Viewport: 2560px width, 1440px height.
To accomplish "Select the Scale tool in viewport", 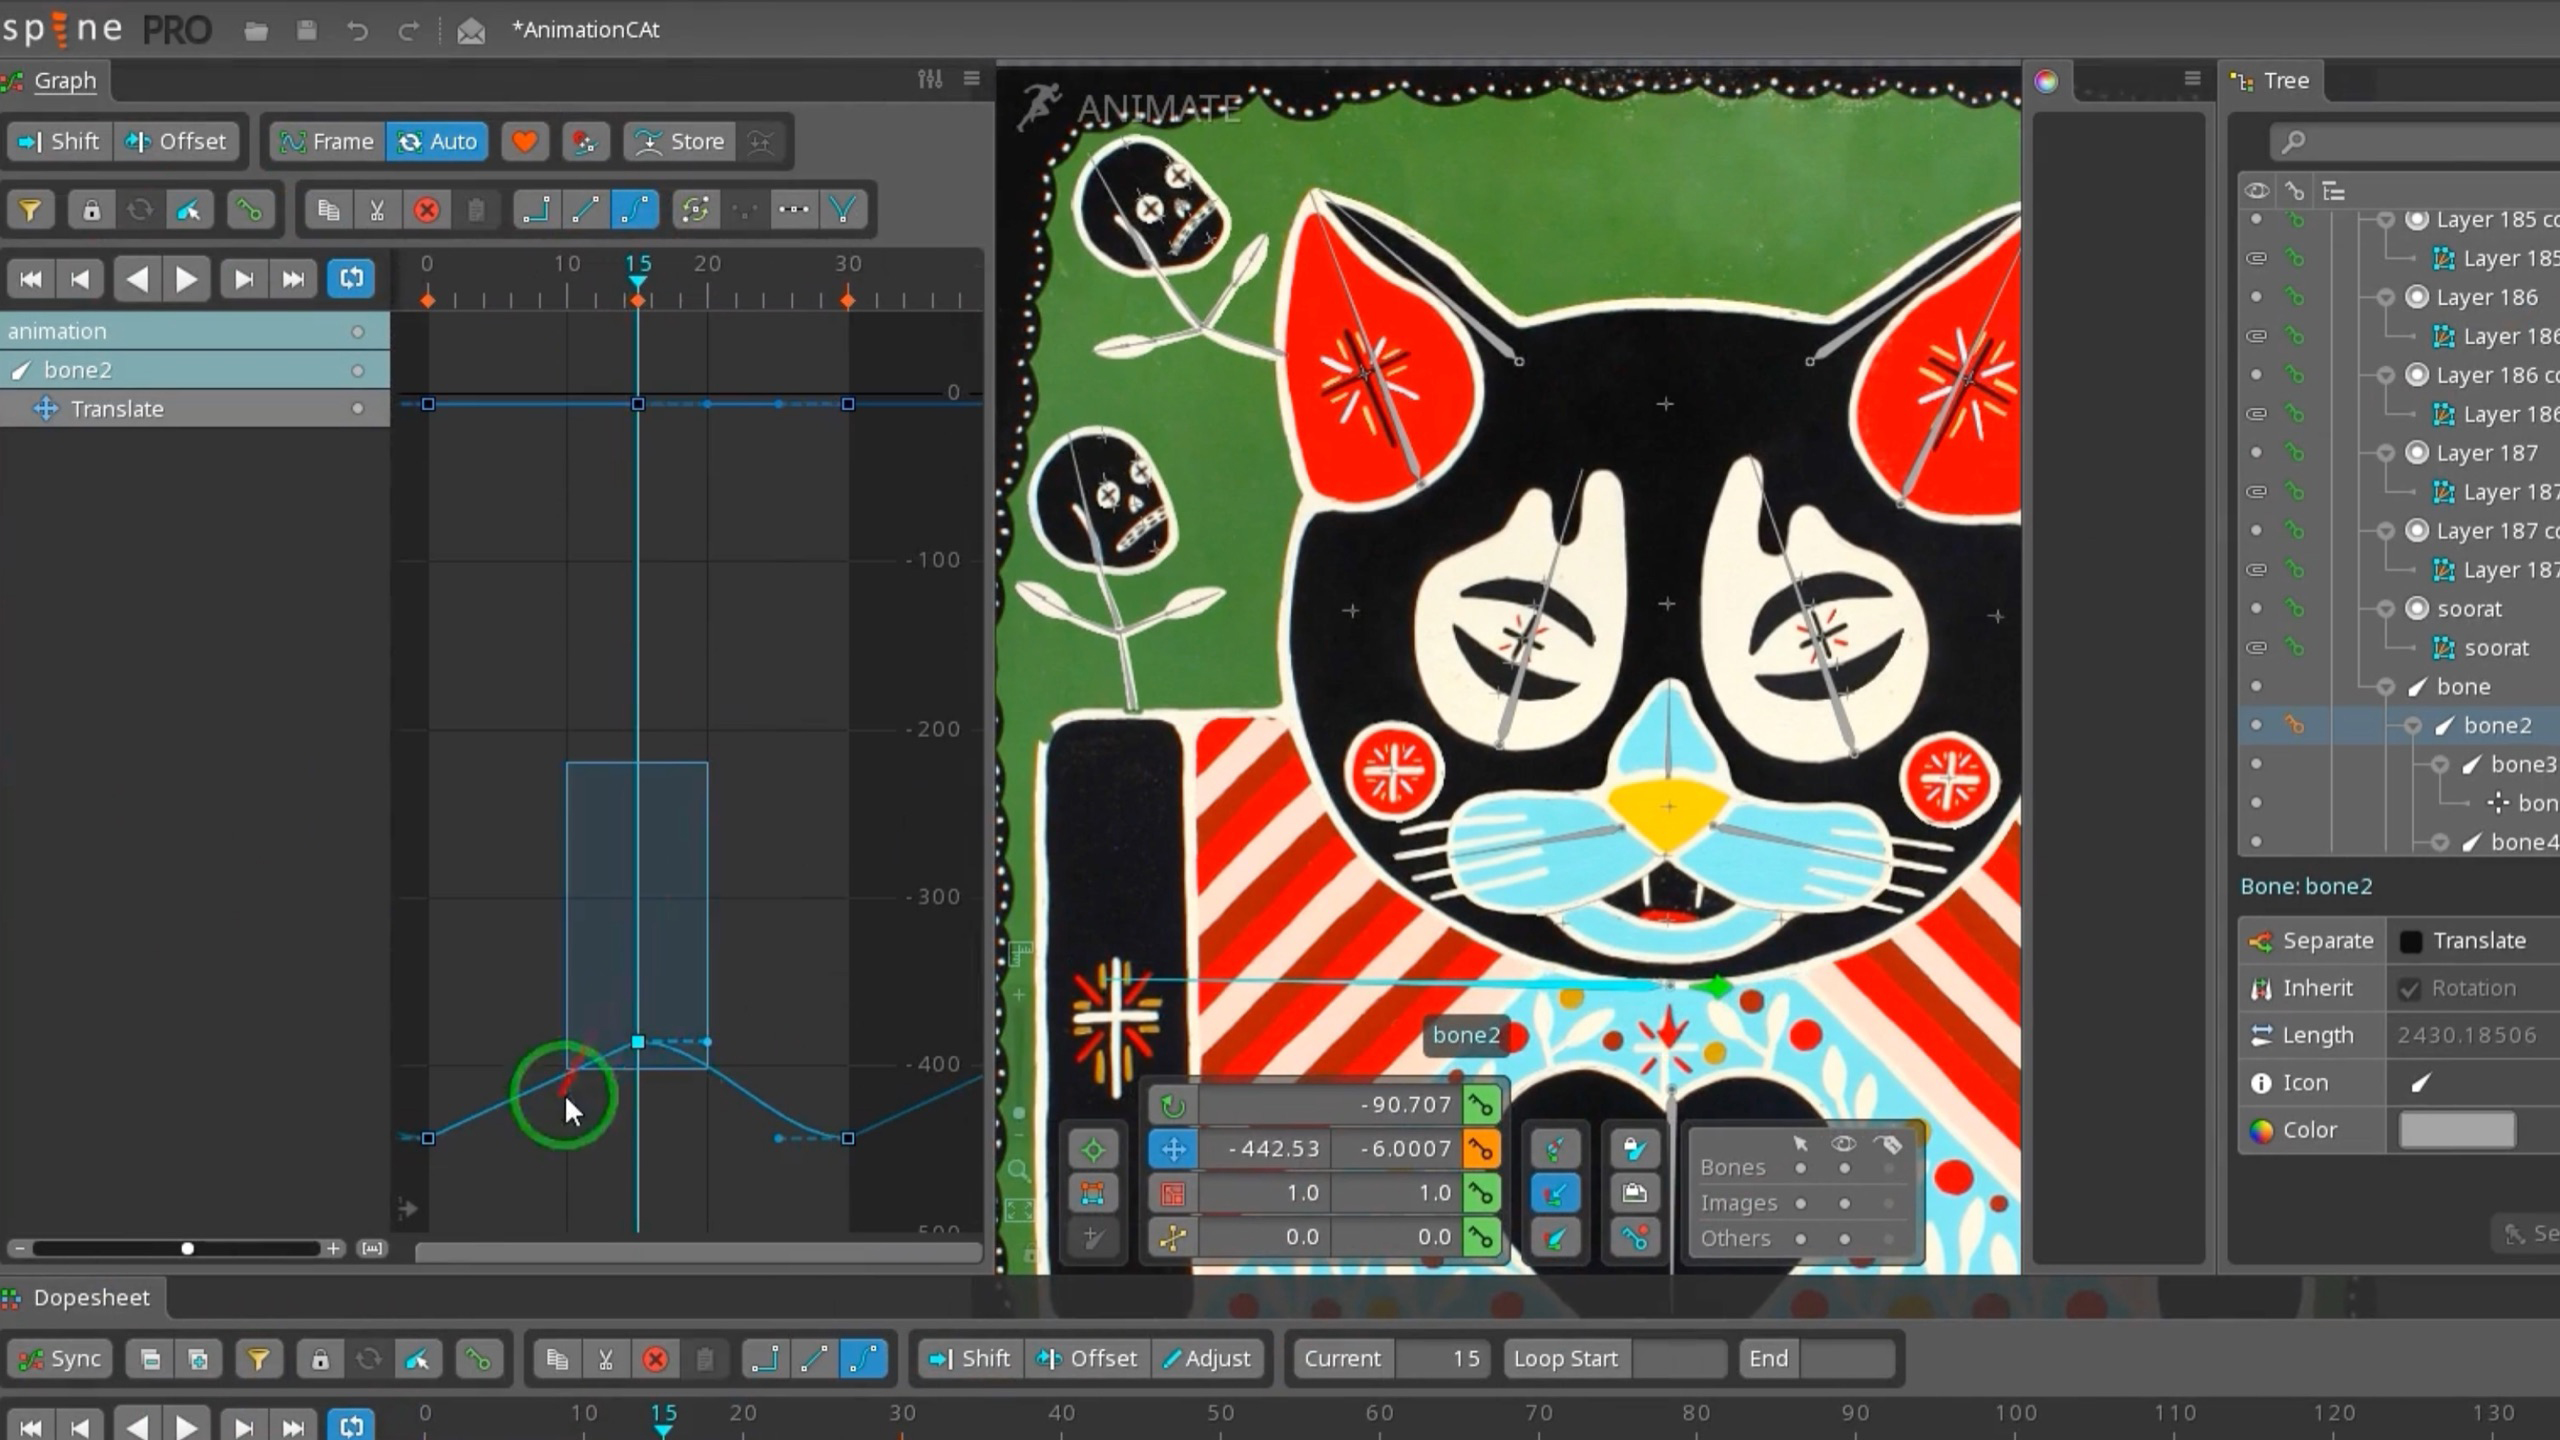I will click(1173, 1194).
